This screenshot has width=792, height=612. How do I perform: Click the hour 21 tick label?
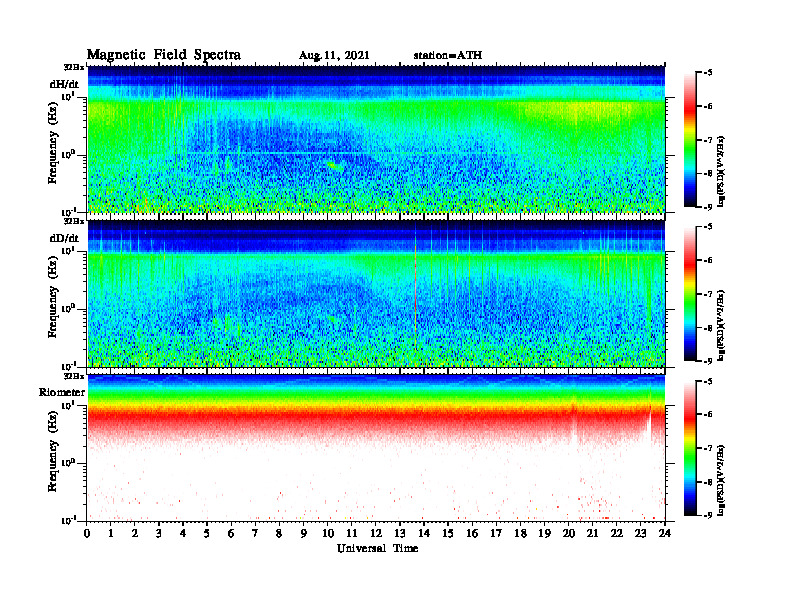(x=592, y=533)
